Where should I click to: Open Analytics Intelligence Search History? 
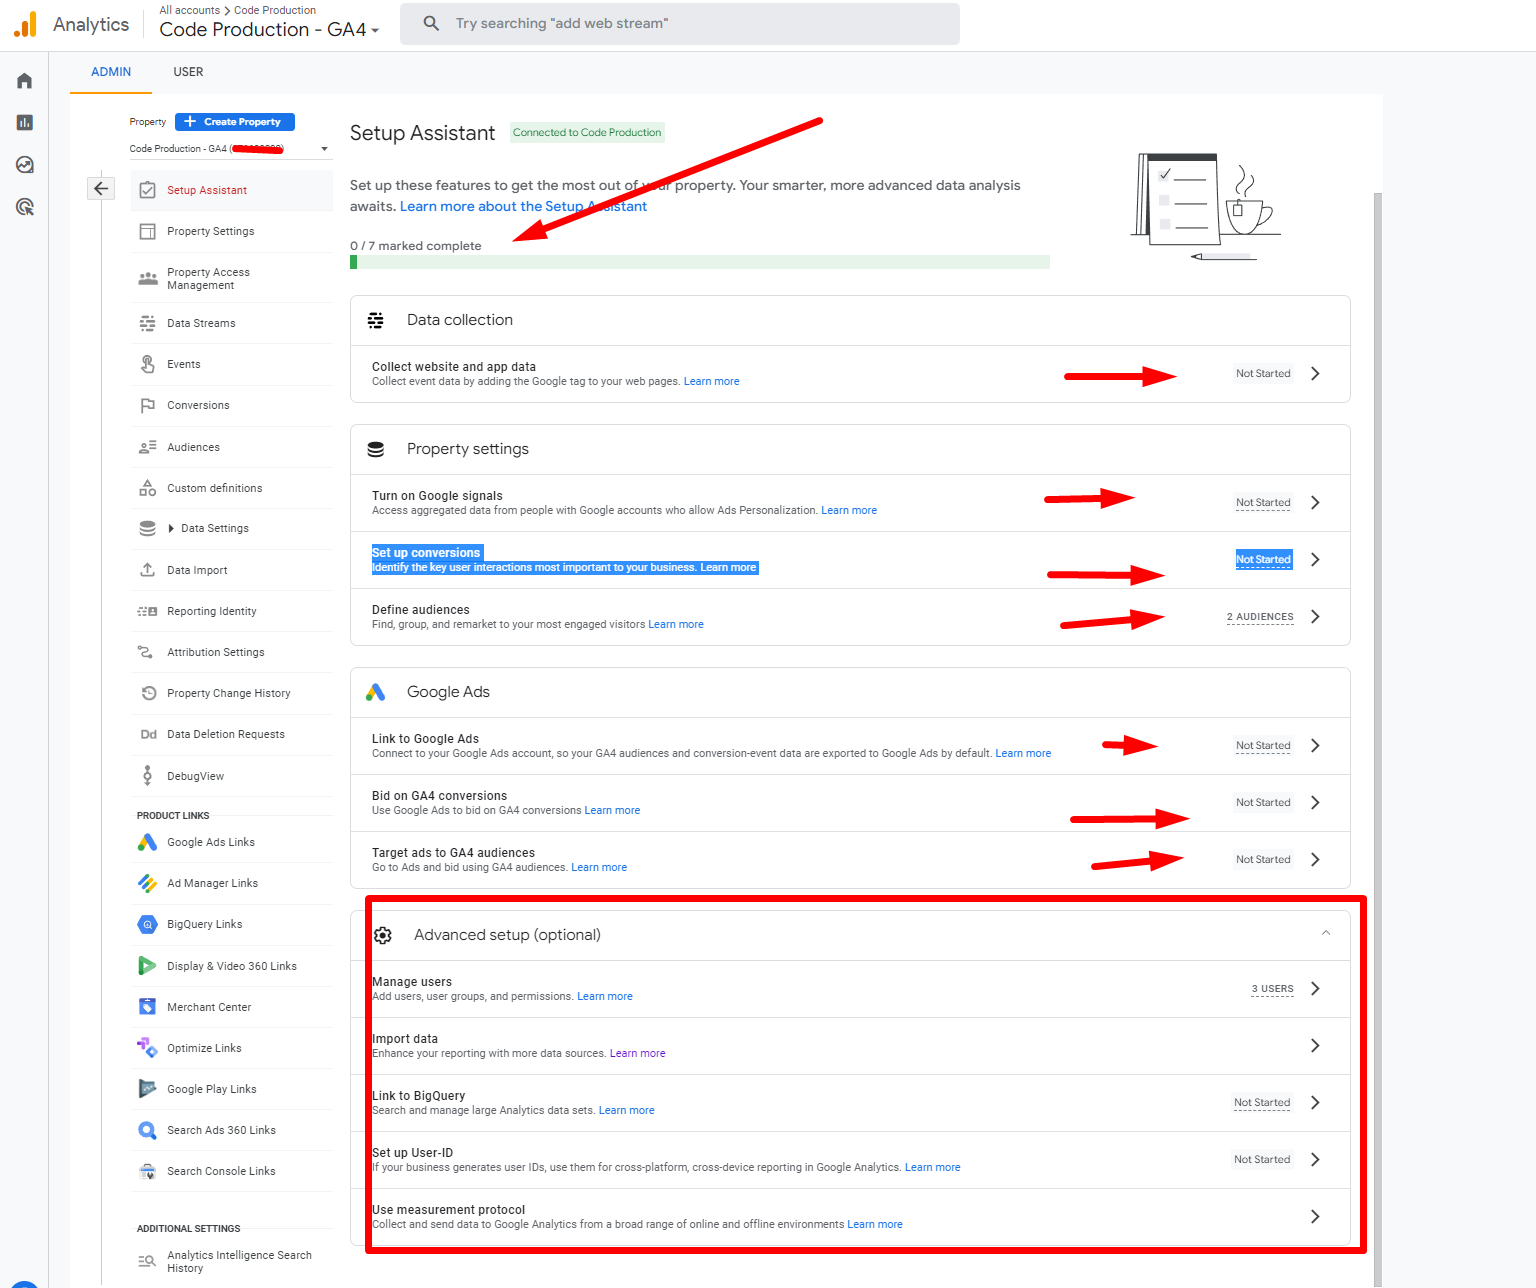[x=239, y=1261]
